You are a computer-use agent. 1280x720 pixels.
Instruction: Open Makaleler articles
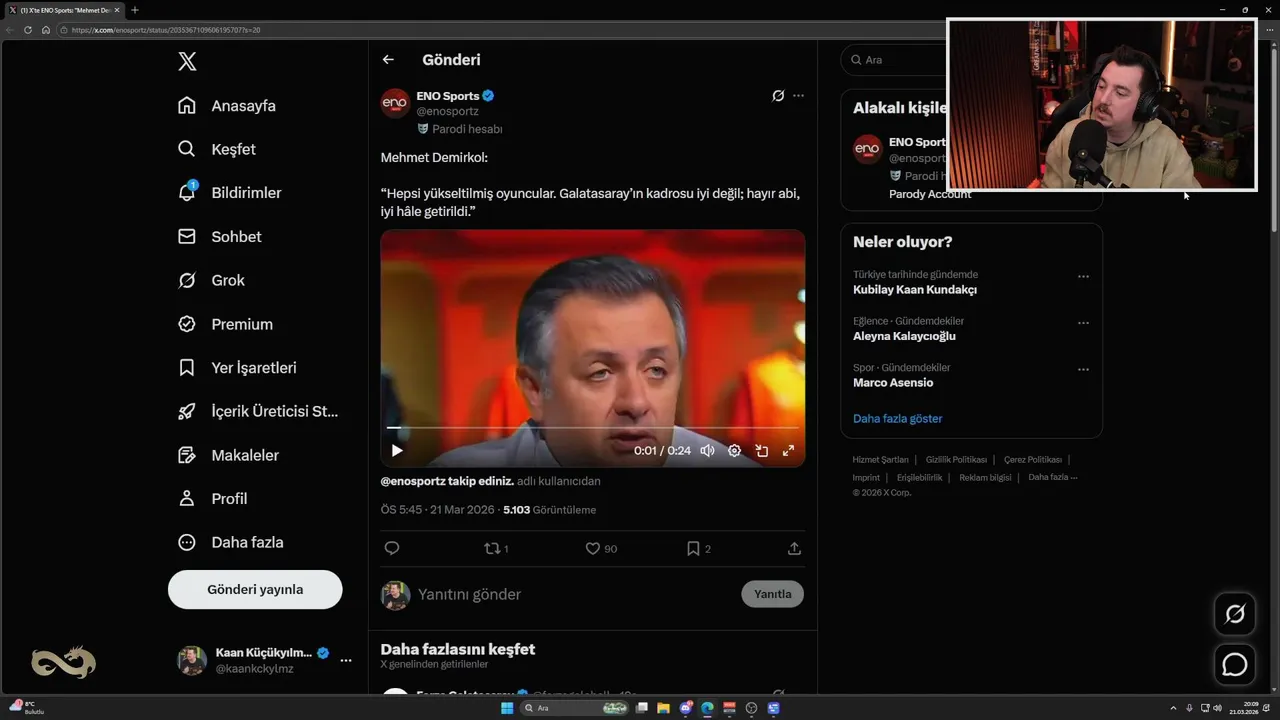coord(228,455)
